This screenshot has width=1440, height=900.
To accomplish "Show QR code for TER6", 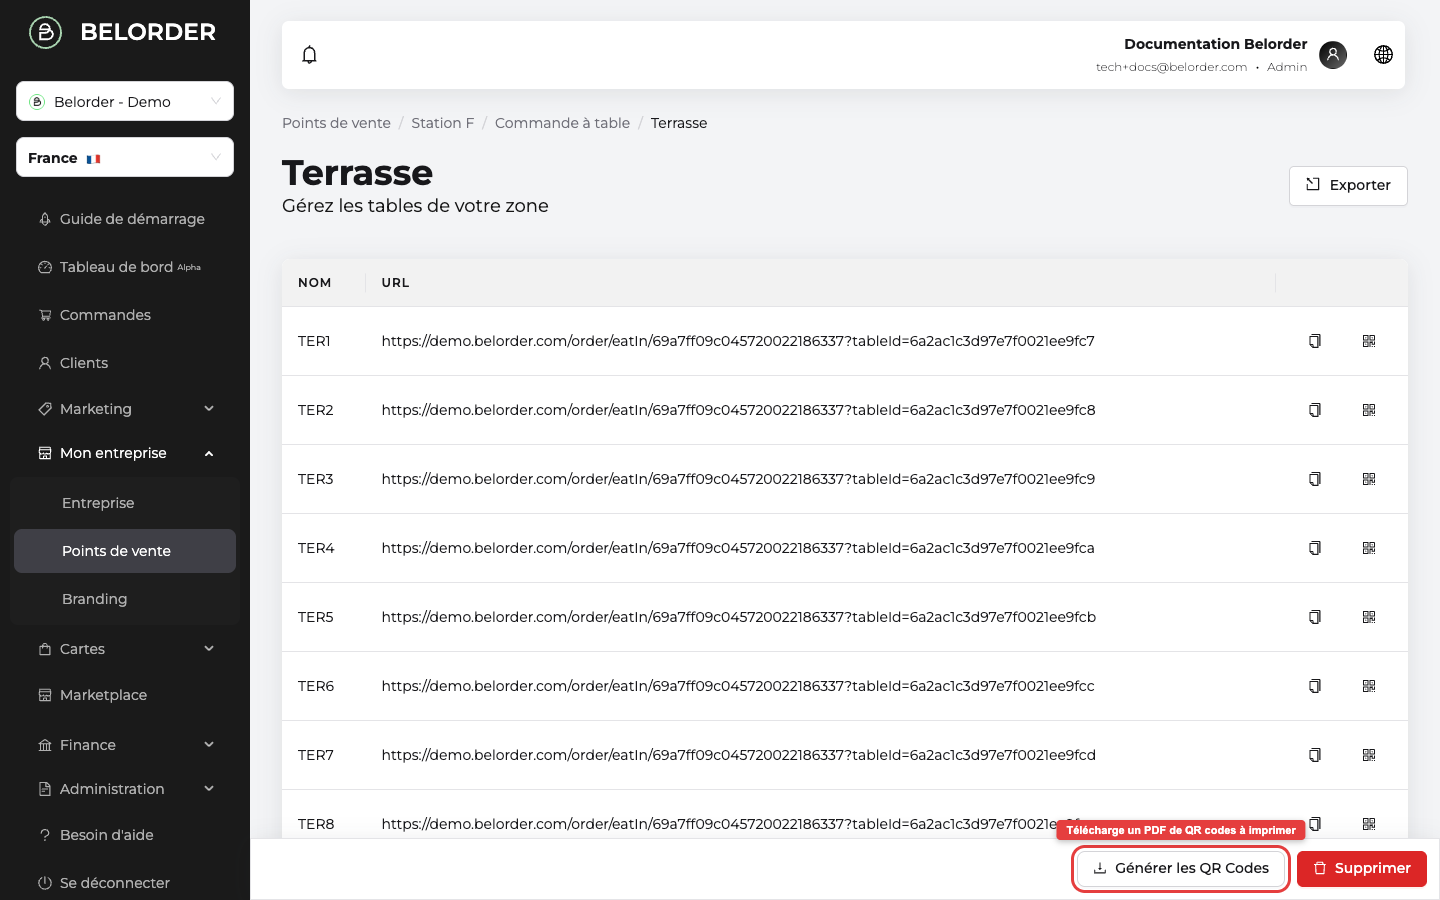I will (1369, 686).
